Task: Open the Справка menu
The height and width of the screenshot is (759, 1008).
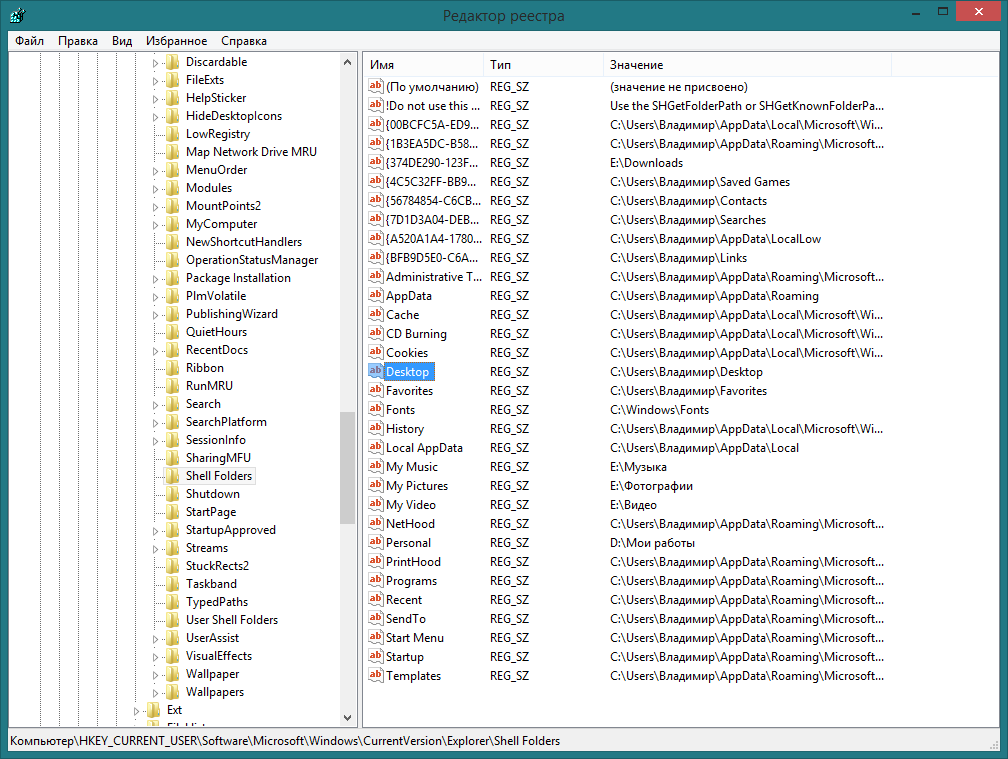Action: pos(244,40)
